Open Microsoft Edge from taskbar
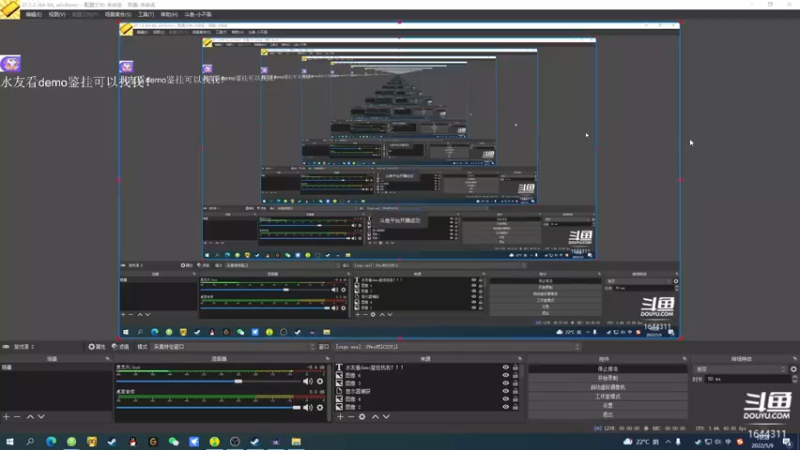 point(51,442)
